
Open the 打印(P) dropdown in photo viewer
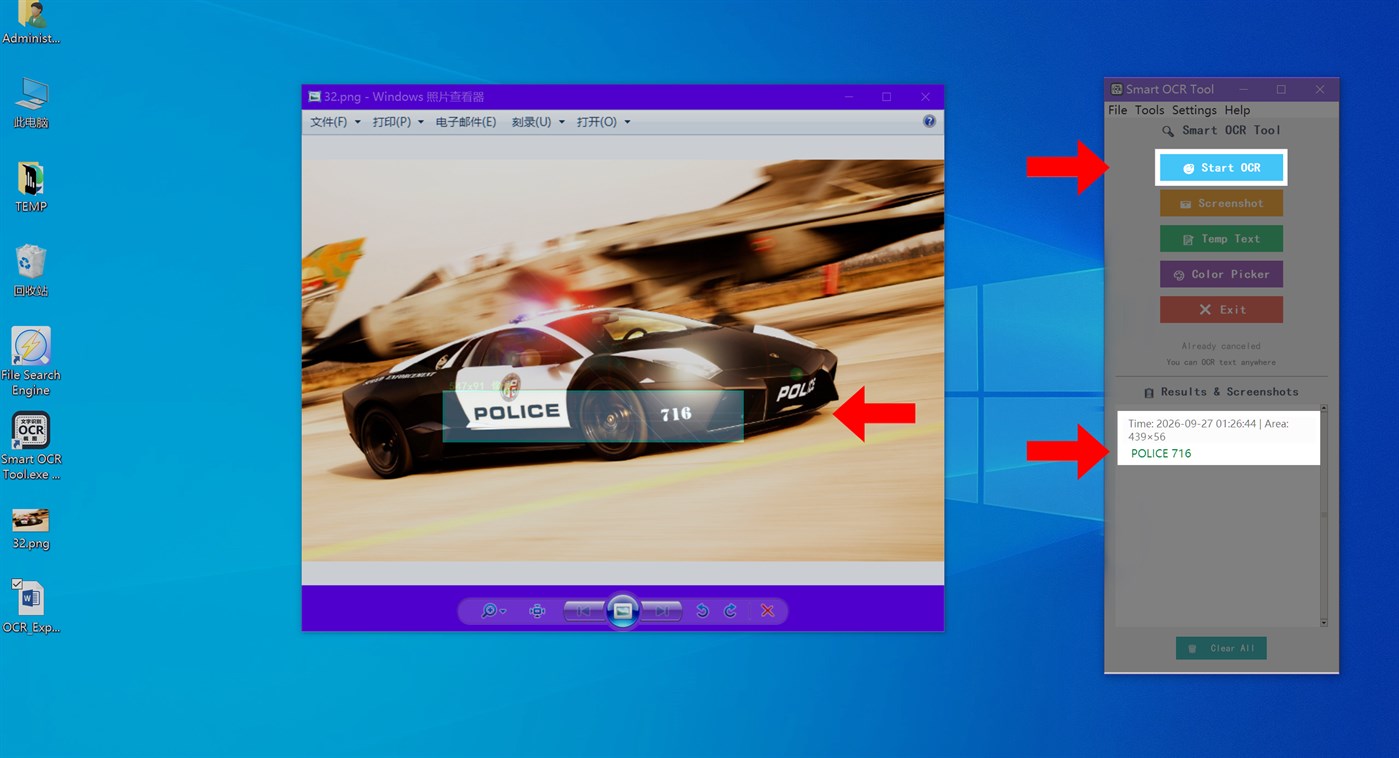tap(398, 122)
